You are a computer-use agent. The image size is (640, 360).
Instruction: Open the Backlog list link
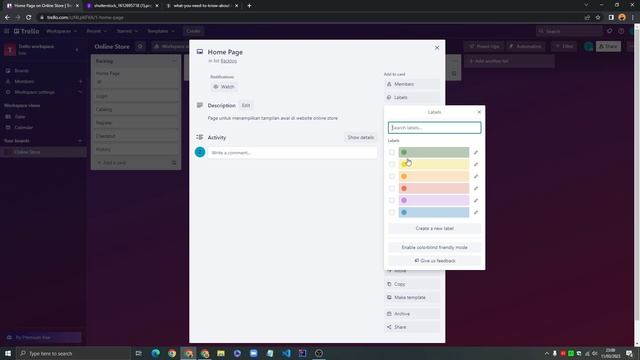pos(229,61)
